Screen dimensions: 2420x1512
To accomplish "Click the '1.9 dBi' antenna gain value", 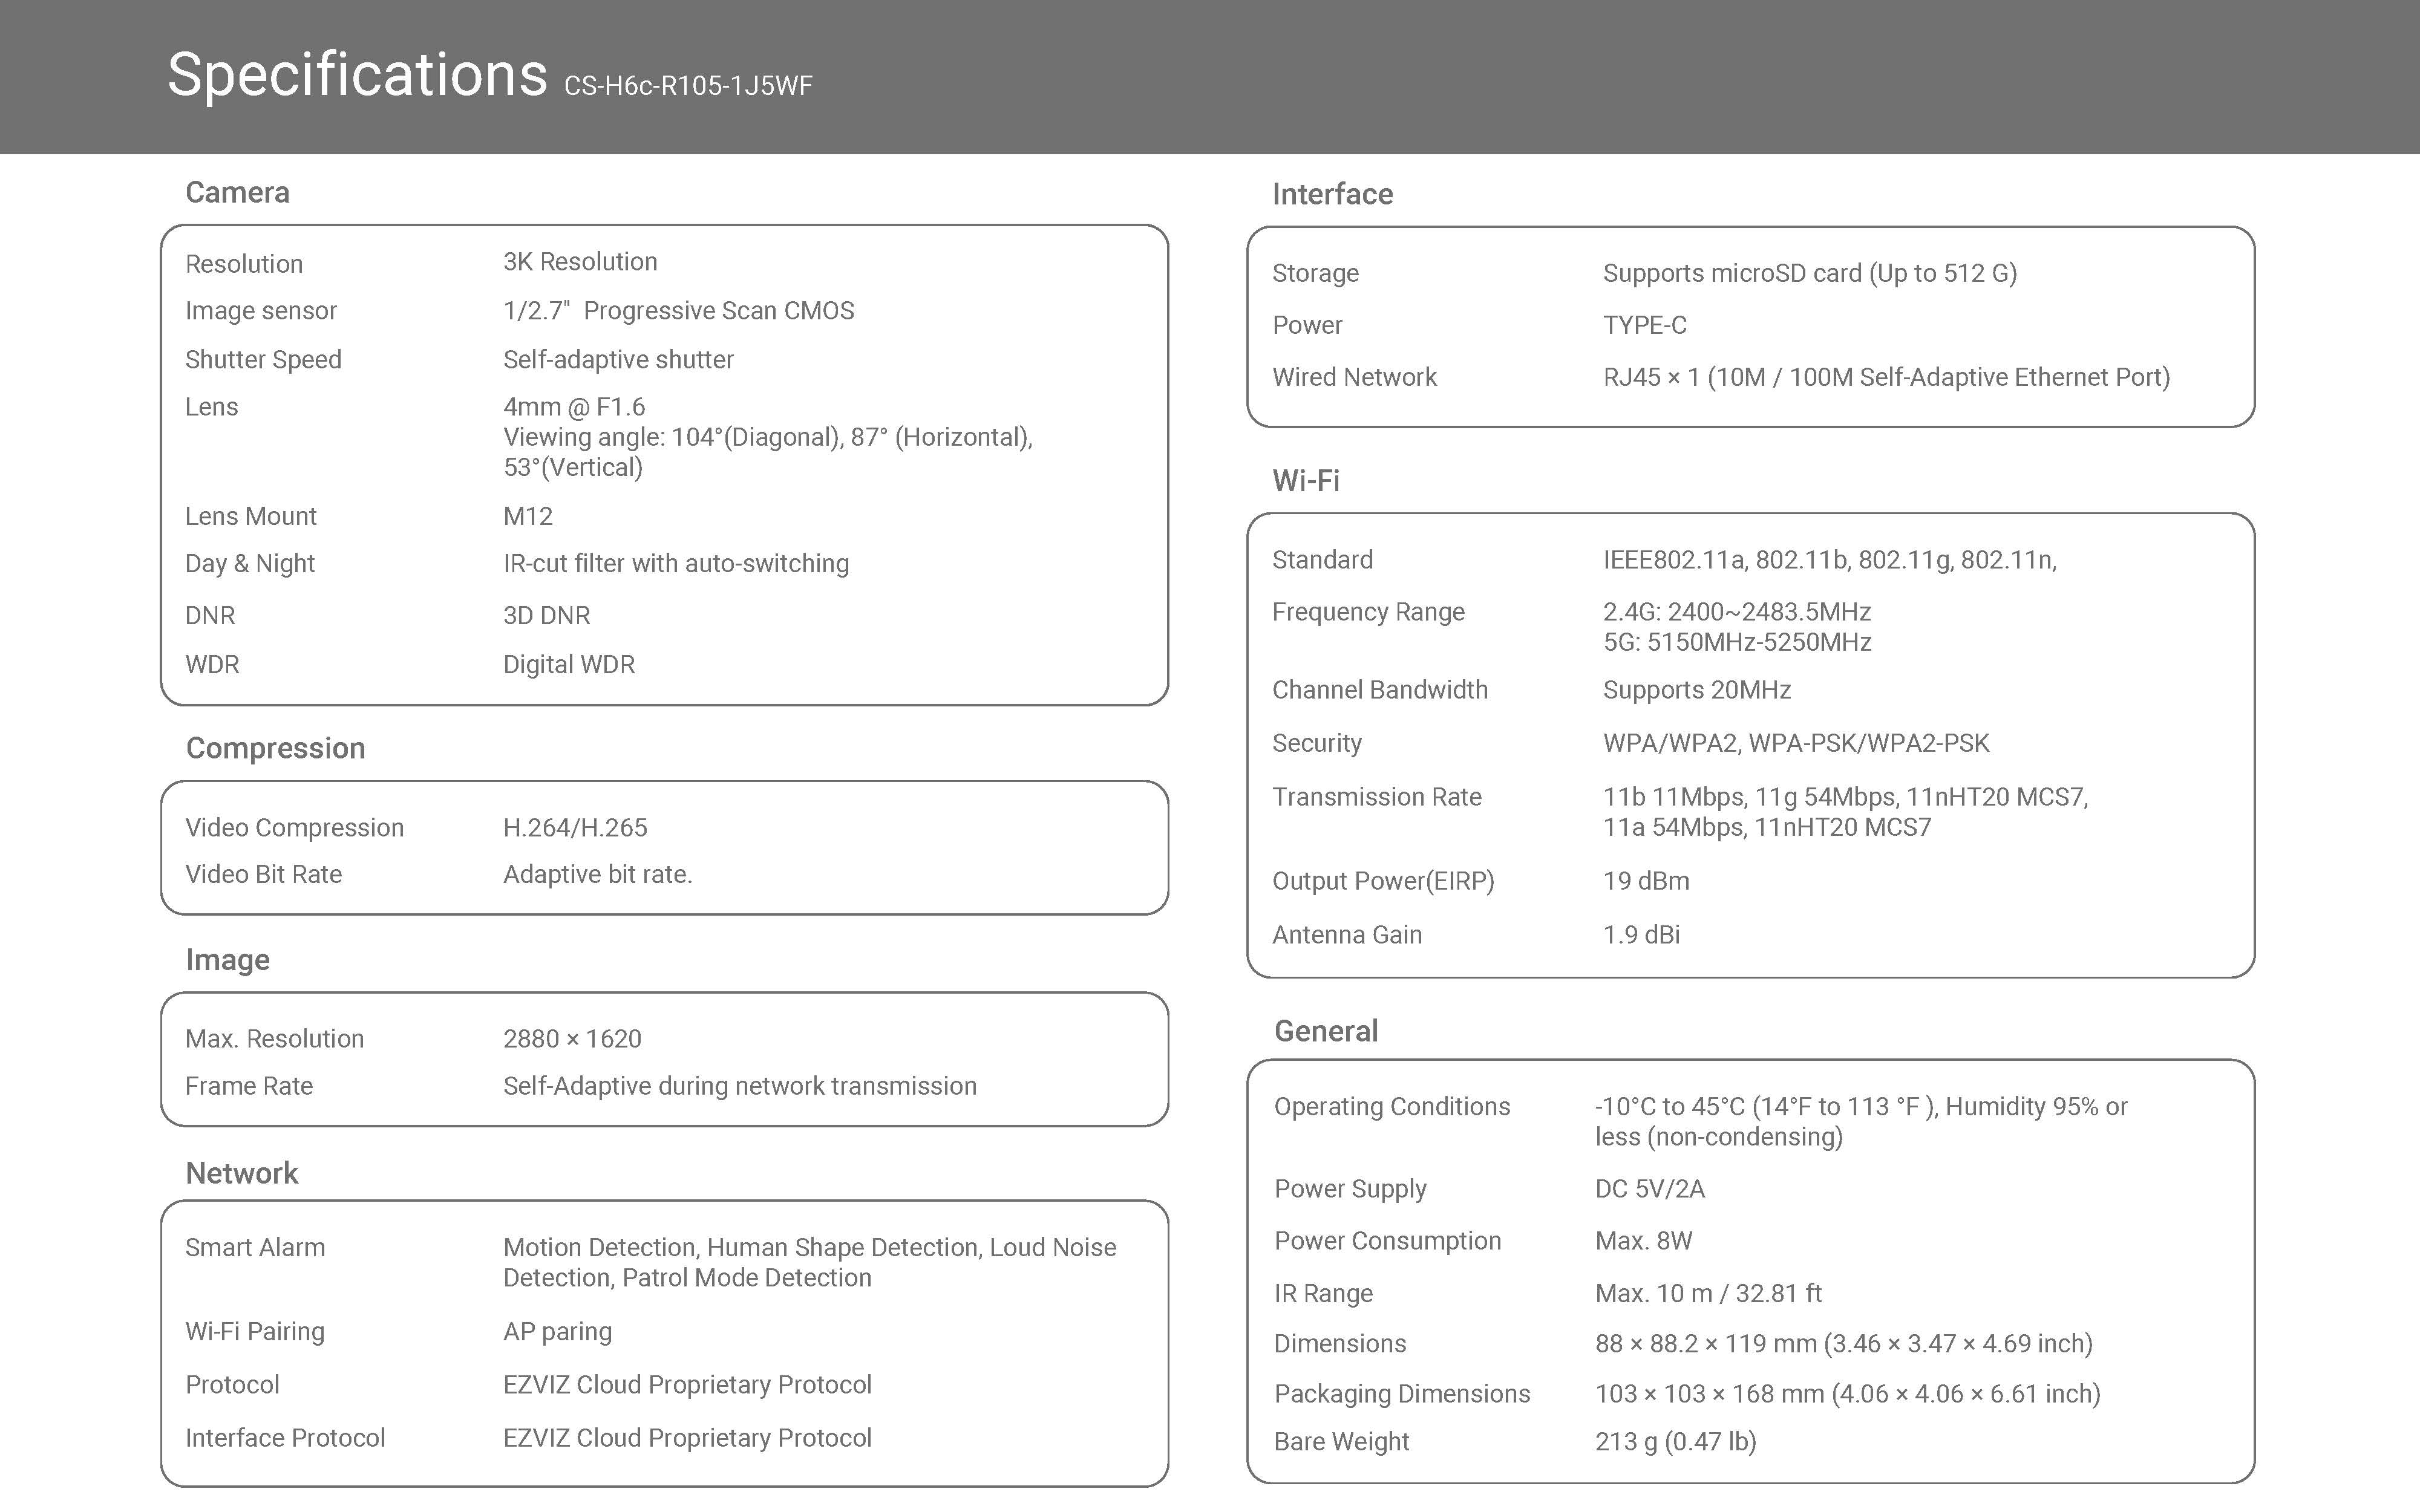I will 1641,935.
